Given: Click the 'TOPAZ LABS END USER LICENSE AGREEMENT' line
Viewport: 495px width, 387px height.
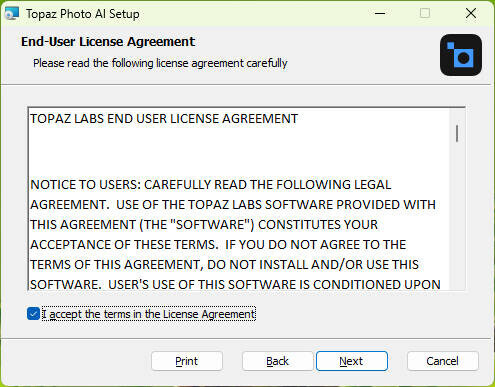Looking at the screenshot, I should coord(164,119).
